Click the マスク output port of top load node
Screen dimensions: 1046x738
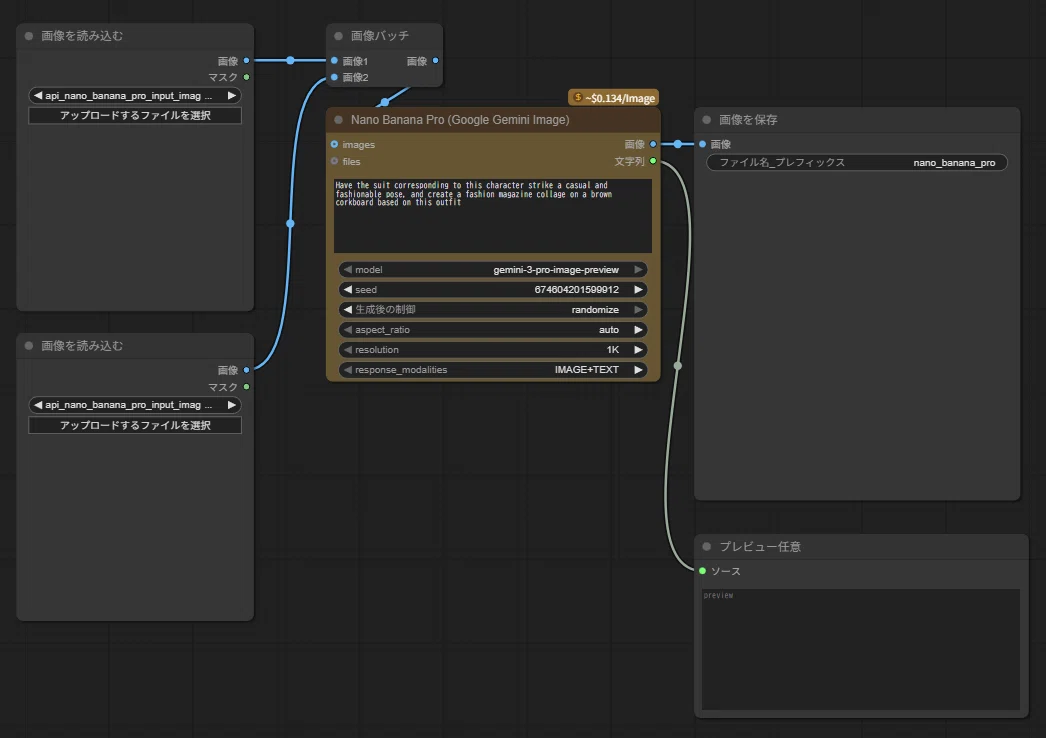(x=246, y=77)
